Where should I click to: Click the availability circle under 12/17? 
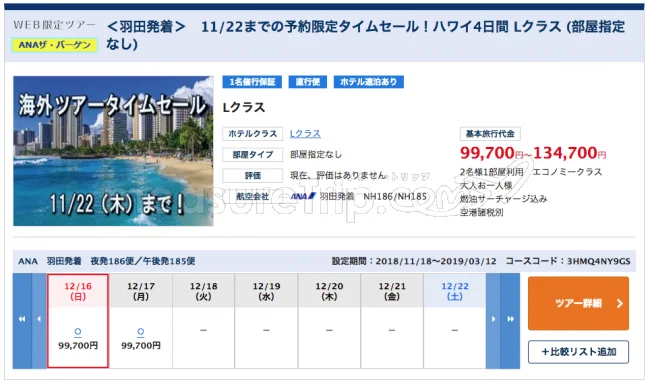click(x=141, y=332)
